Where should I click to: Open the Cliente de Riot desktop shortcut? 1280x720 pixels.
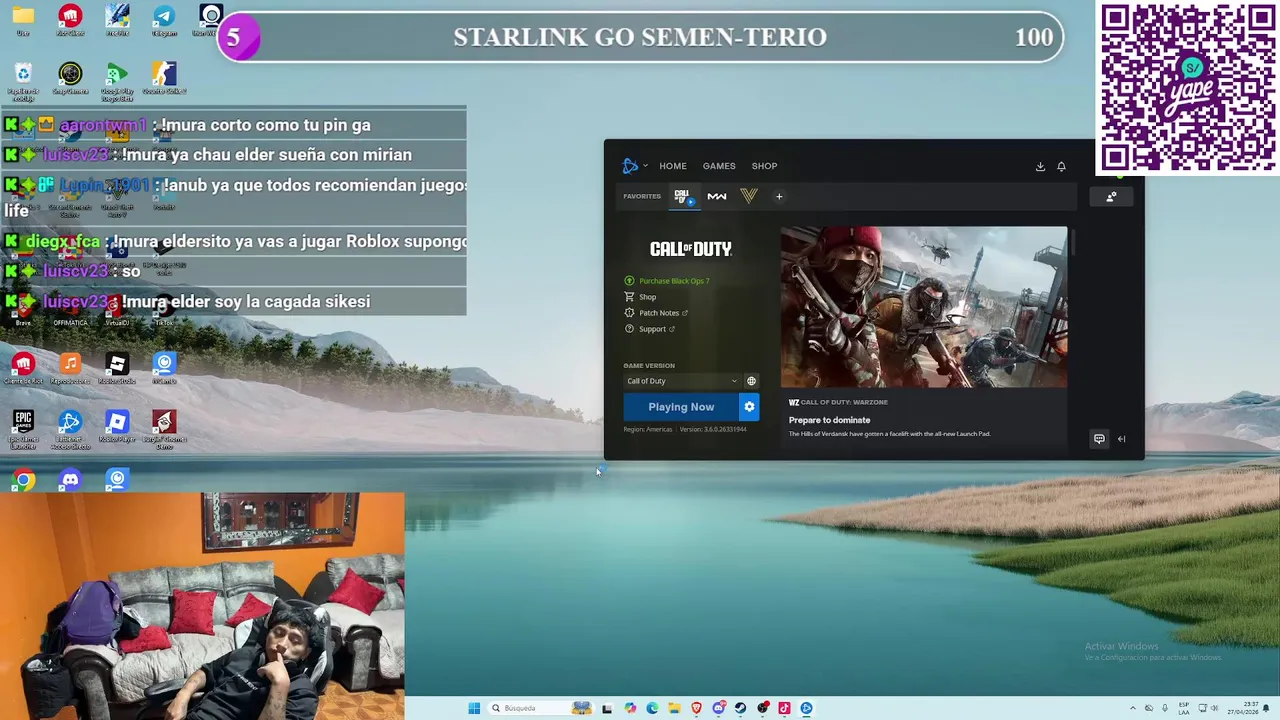point(23,368)
